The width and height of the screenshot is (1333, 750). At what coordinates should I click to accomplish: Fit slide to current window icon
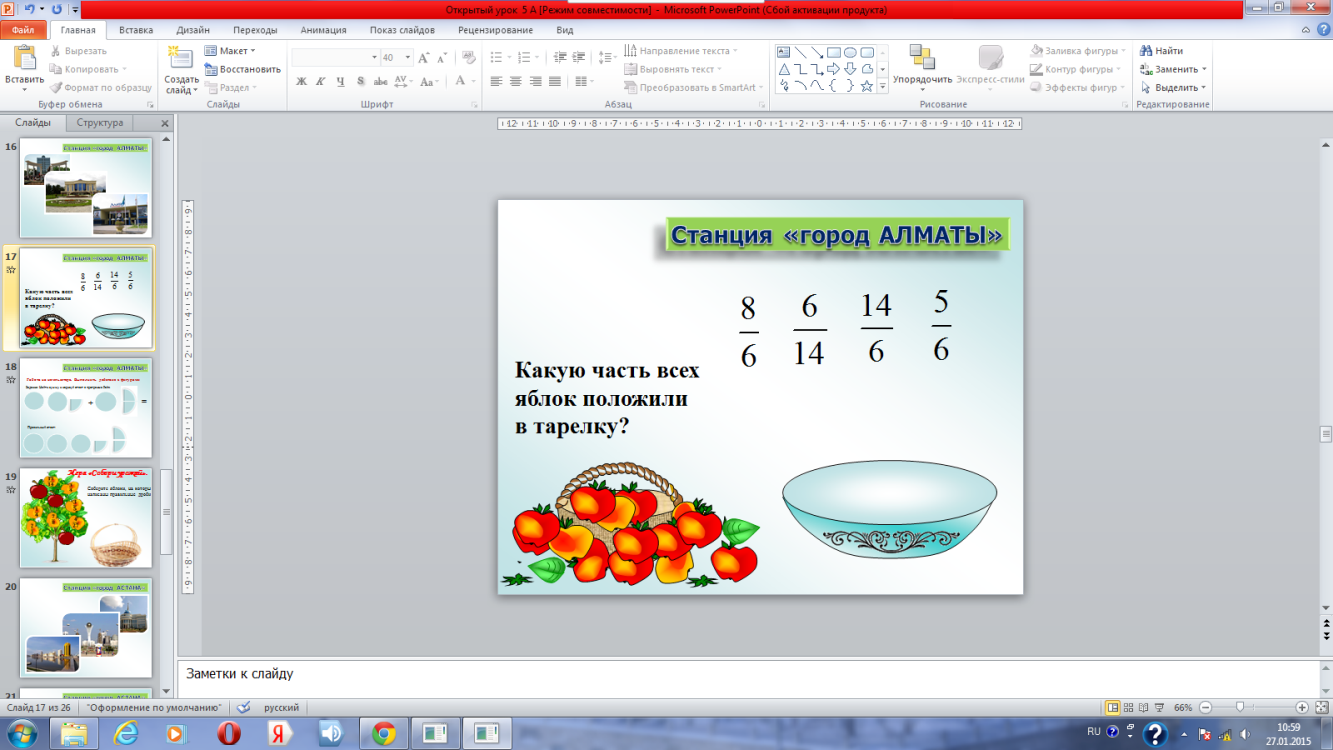1322,707
